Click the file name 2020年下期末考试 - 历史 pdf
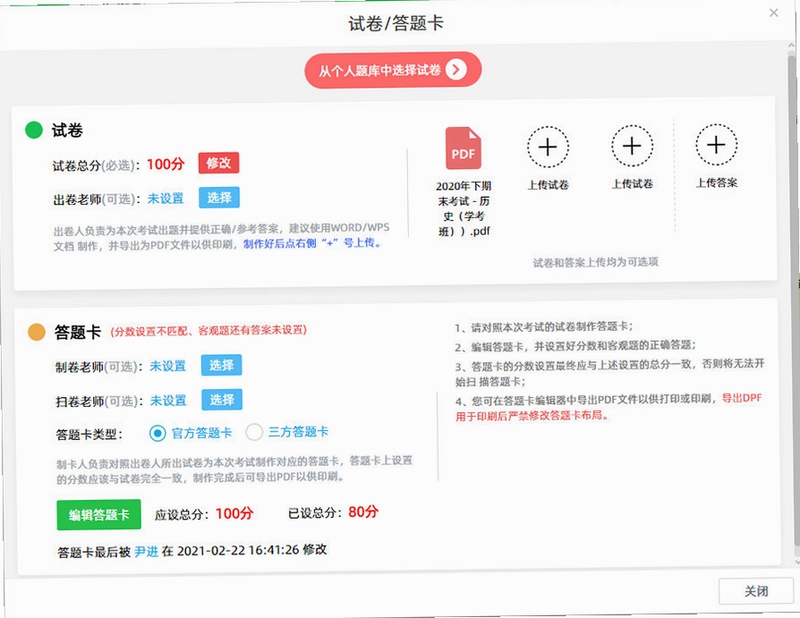Screen dimensions: 800x618 point(464,209)
